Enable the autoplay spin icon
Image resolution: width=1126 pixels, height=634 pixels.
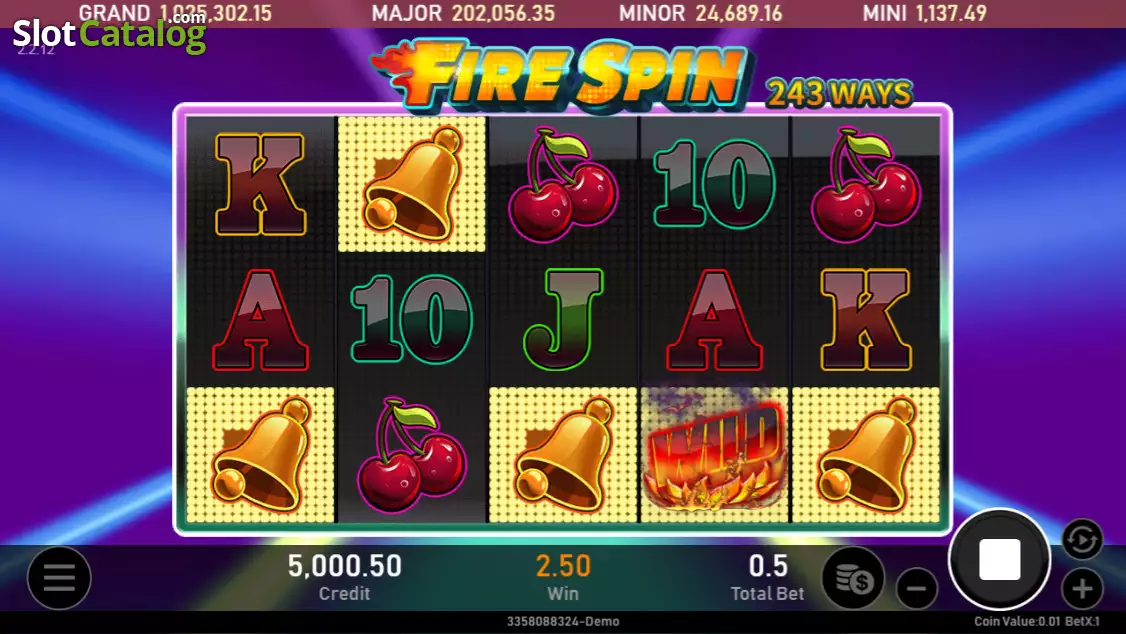point(1081,539)
